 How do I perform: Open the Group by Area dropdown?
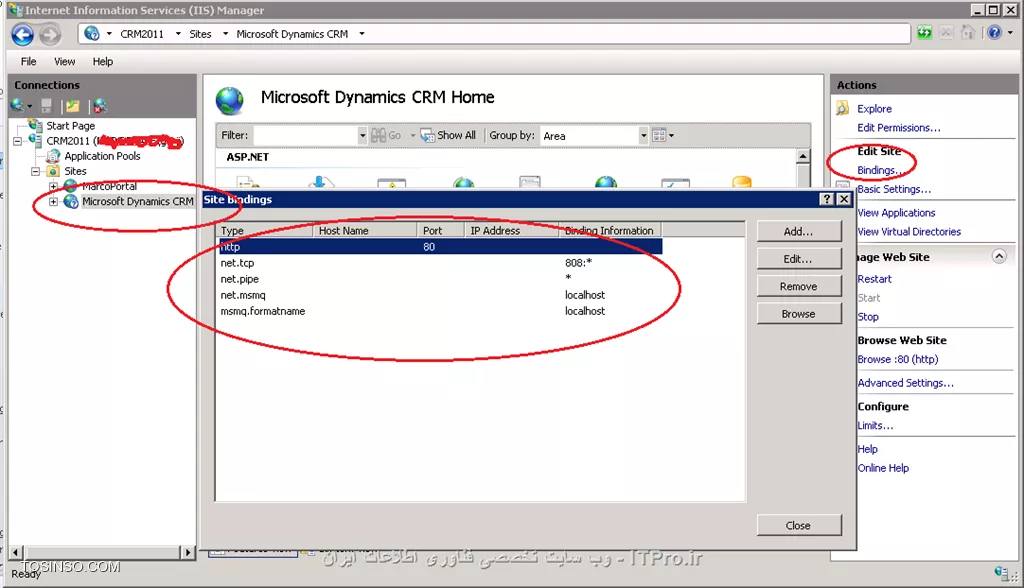click(643, 135)
